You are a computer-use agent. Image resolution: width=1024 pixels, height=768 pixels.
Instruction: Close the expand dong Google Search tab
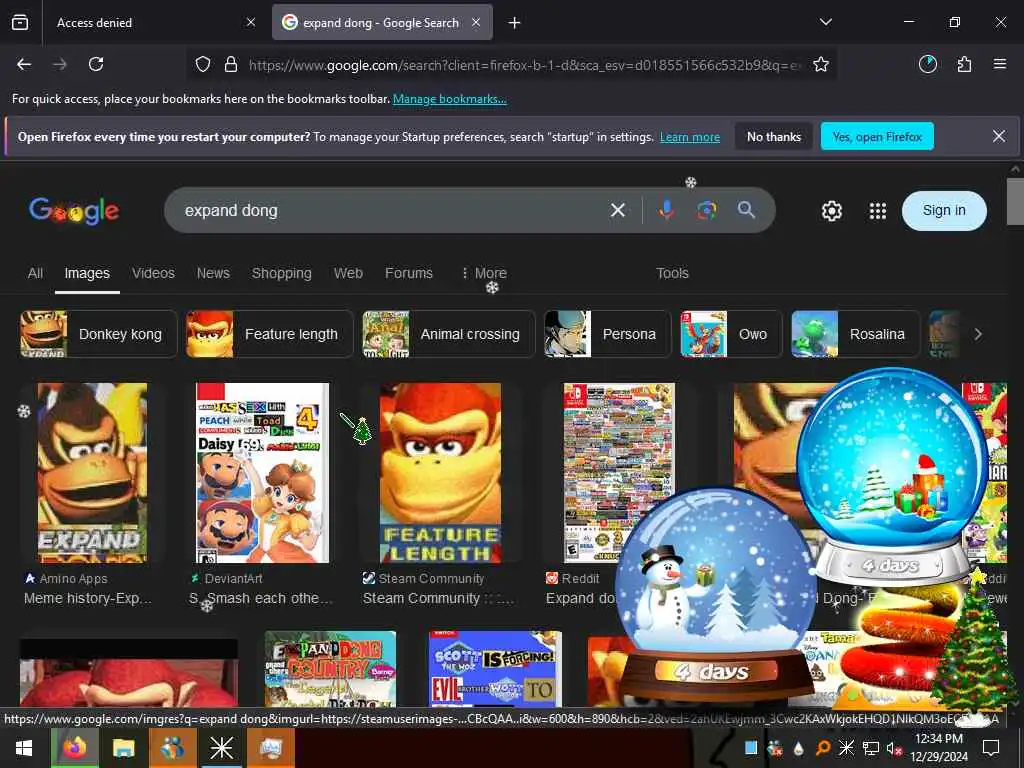pyautogui.click(x=476, y=22)
